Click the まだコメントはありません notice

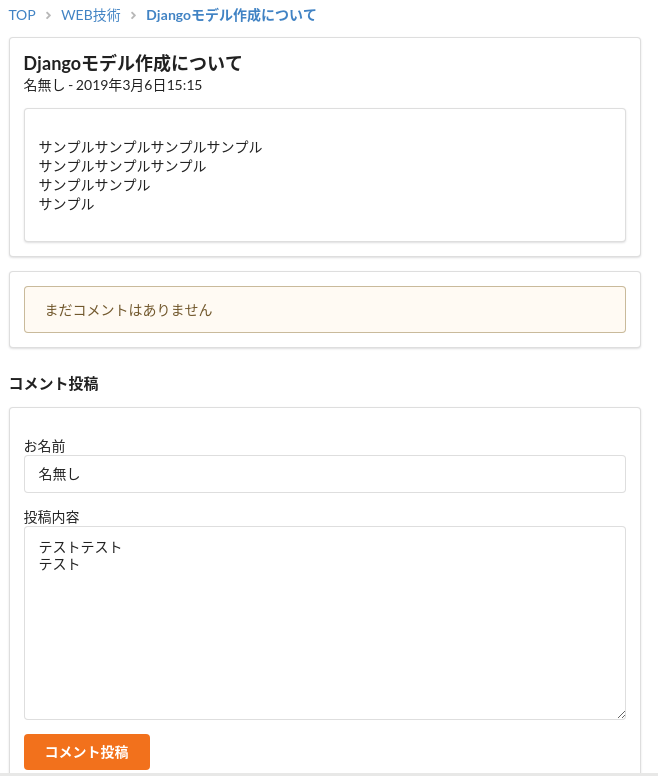(x=128, y=310)
